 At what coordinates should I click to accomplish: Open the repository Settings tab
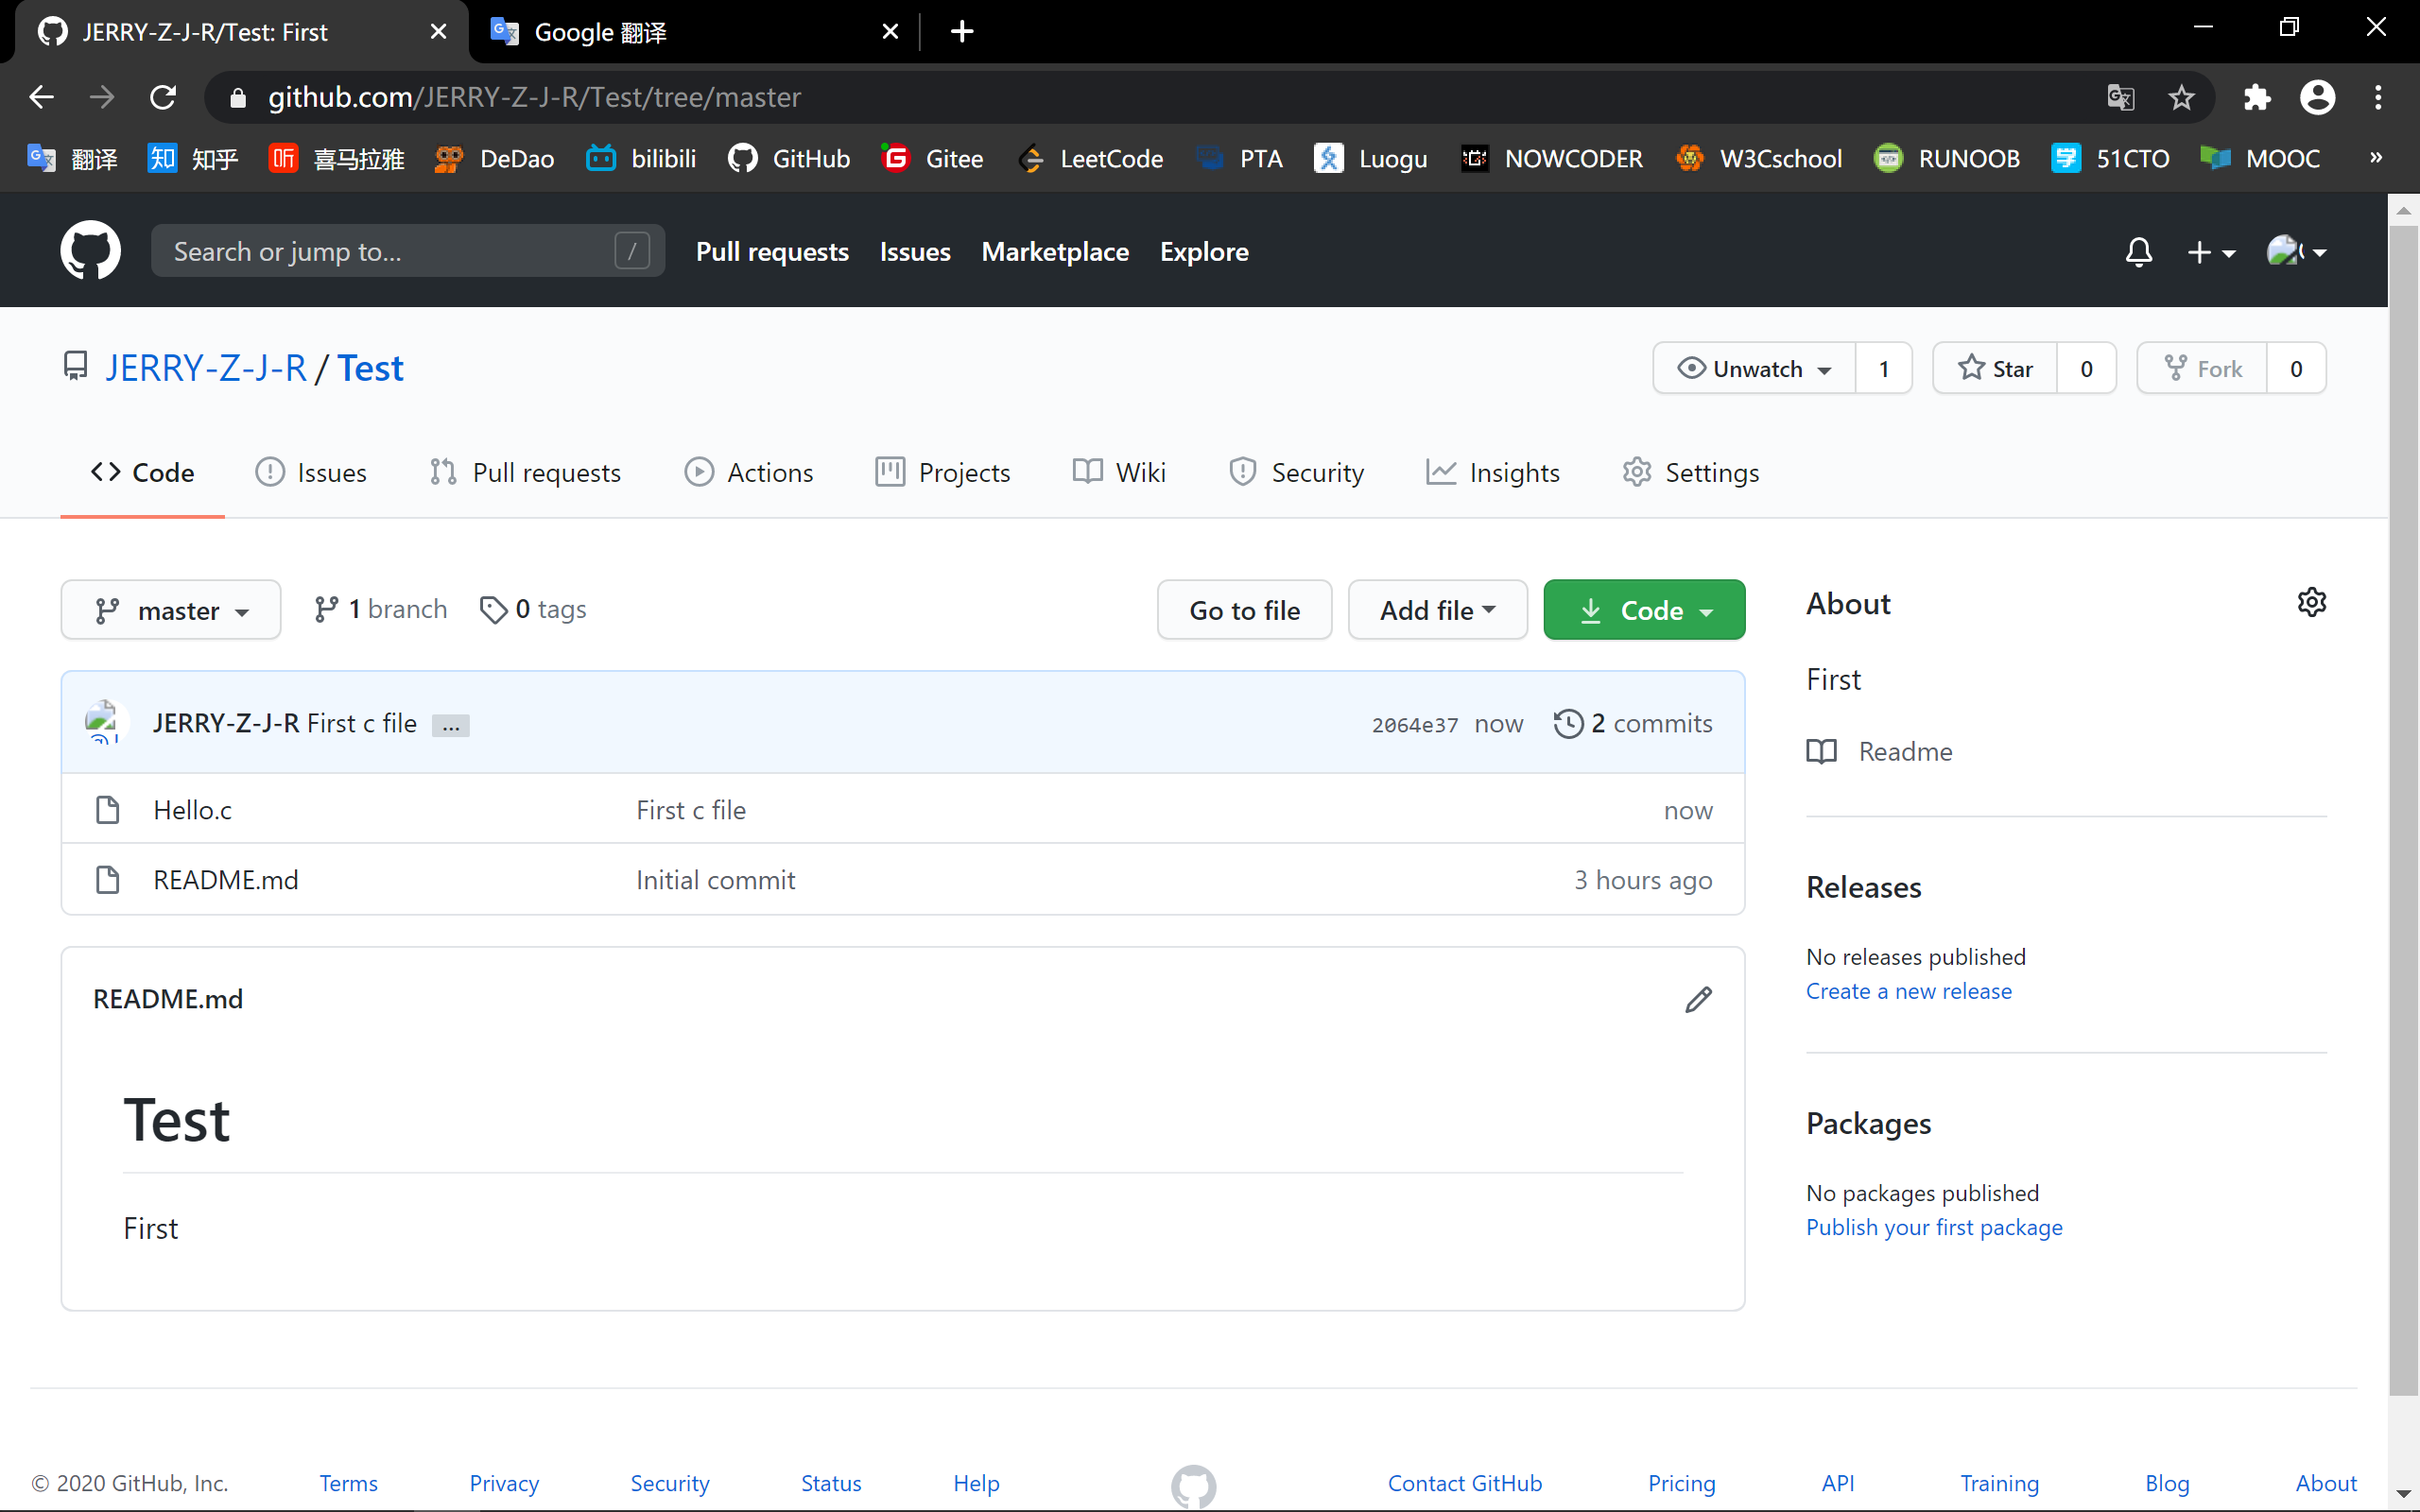click(x=1691, y=472)
